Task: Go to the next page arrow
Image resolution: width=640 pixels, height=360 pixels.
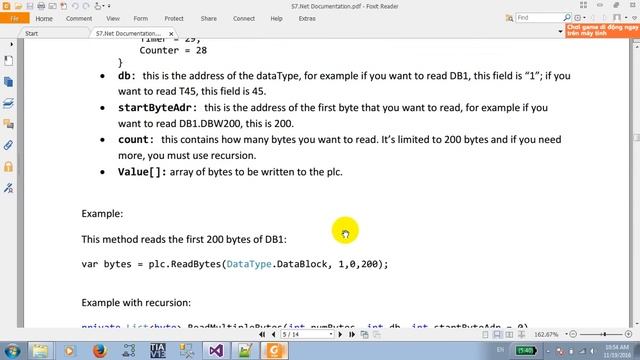Action: (340, 334)
